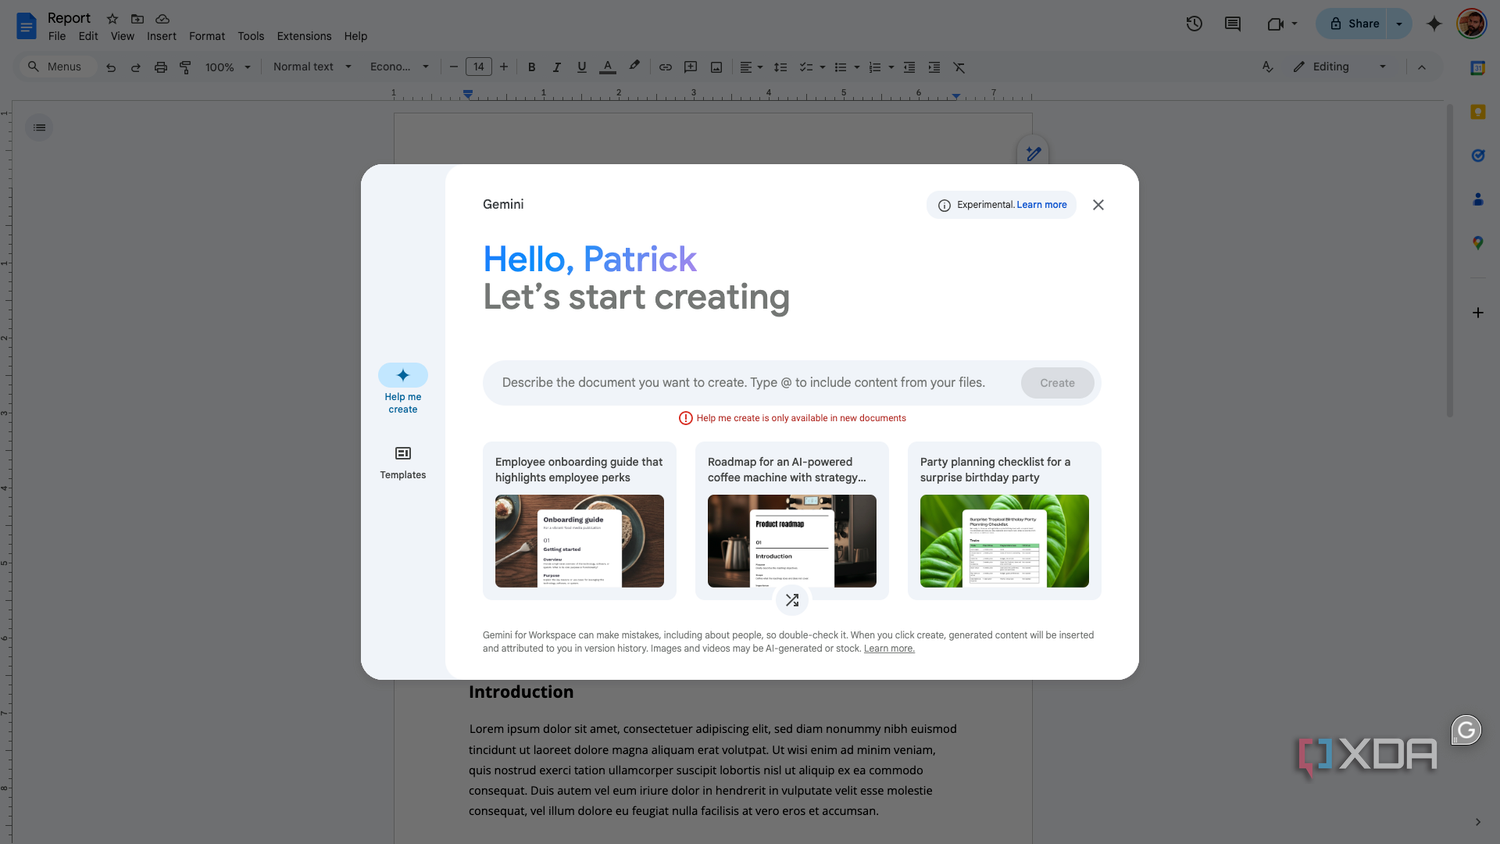This screenshot has height=844, width=1500.
Task: Decrease the indent
Action: click(x=909, y=67)
